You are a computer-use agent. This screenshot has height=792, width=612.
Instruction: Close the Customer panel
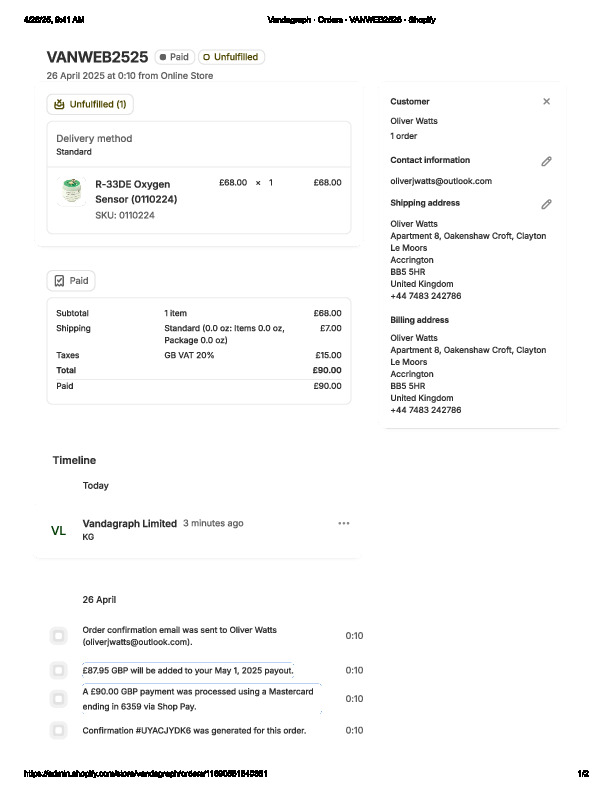(546, 101)
